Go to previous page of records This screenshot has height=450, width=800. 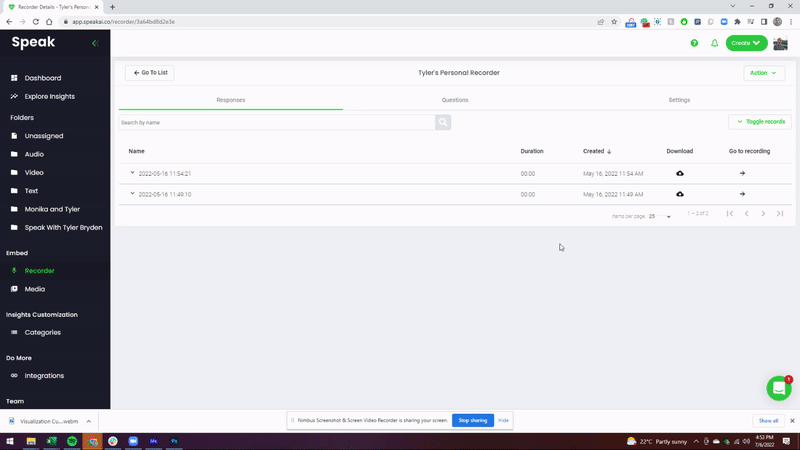(x=746, y=214)
